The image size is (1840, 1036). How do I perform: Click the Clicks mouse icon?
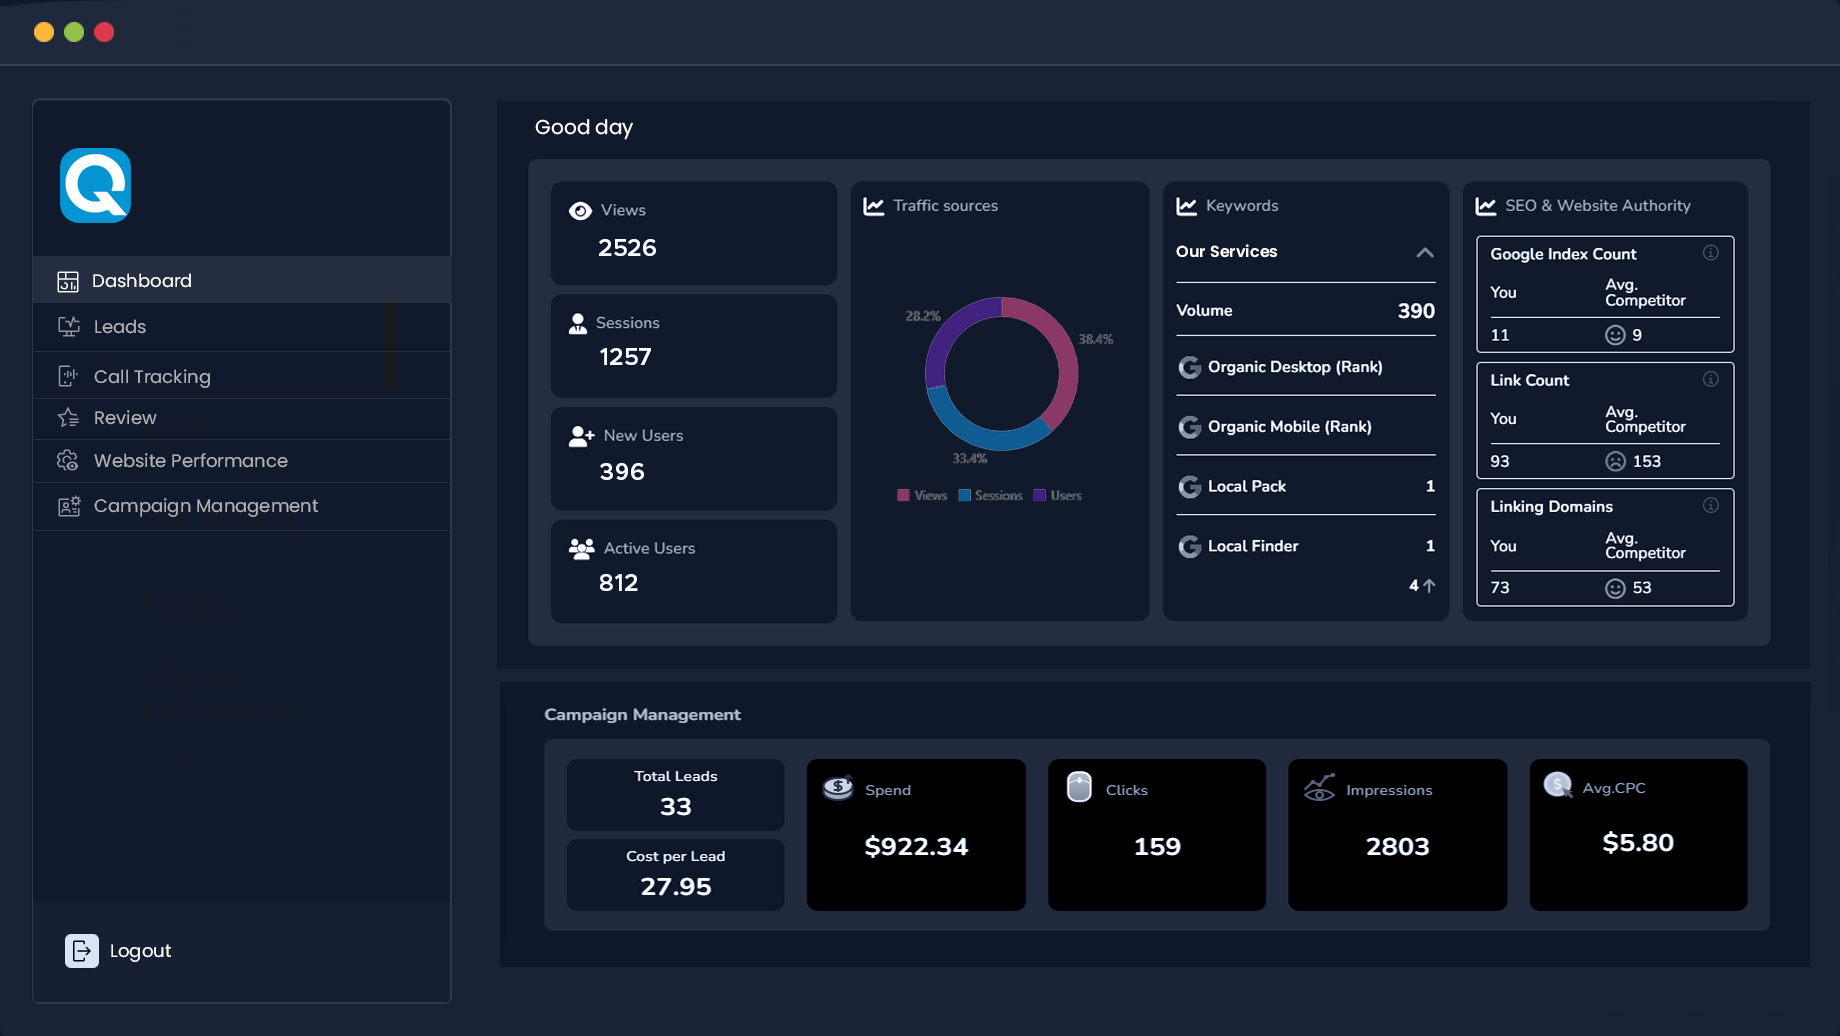tap(1079, 787)
